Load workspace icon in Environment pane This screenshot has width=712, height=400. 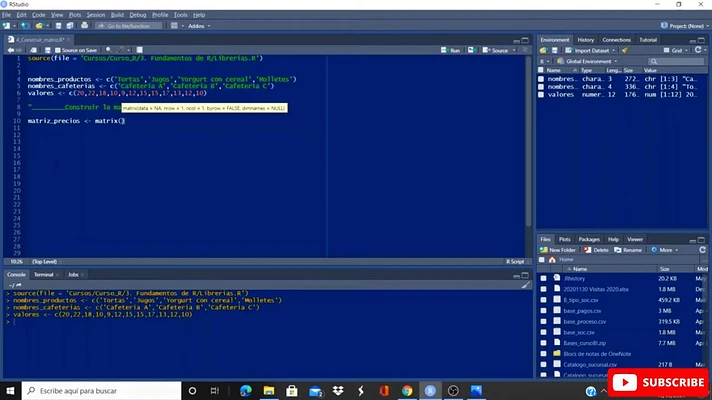[x=543, y=50]
